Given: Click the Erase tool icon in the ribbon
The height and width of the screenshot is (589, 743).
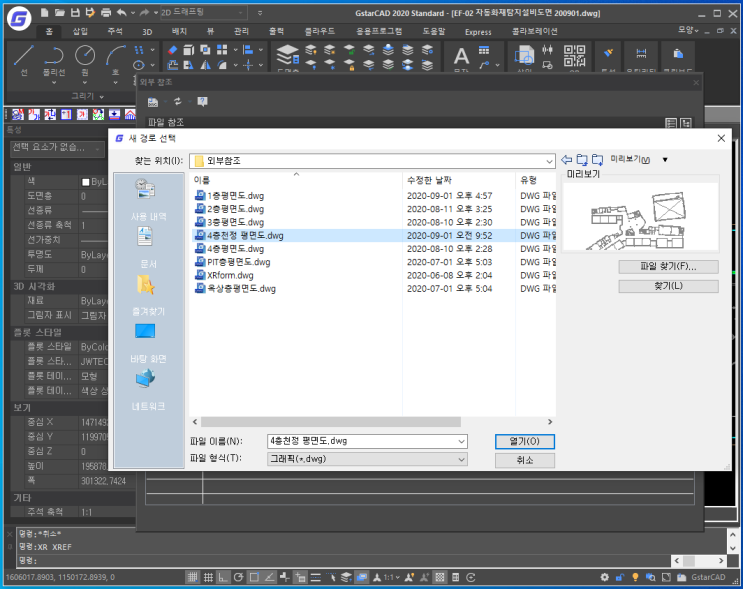Looking at the screenshot, I should point(172,50).
